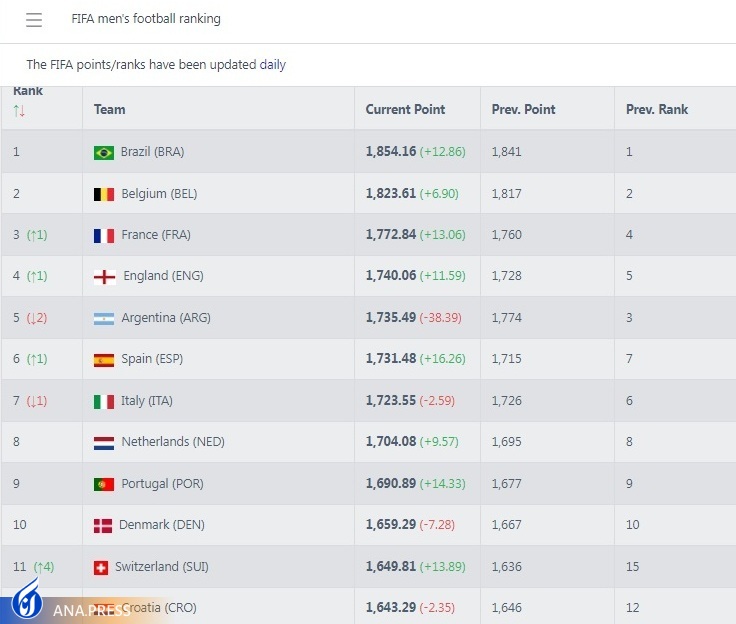
Task: Select the Portugal (POR) team name
Action: click(163, 484)
